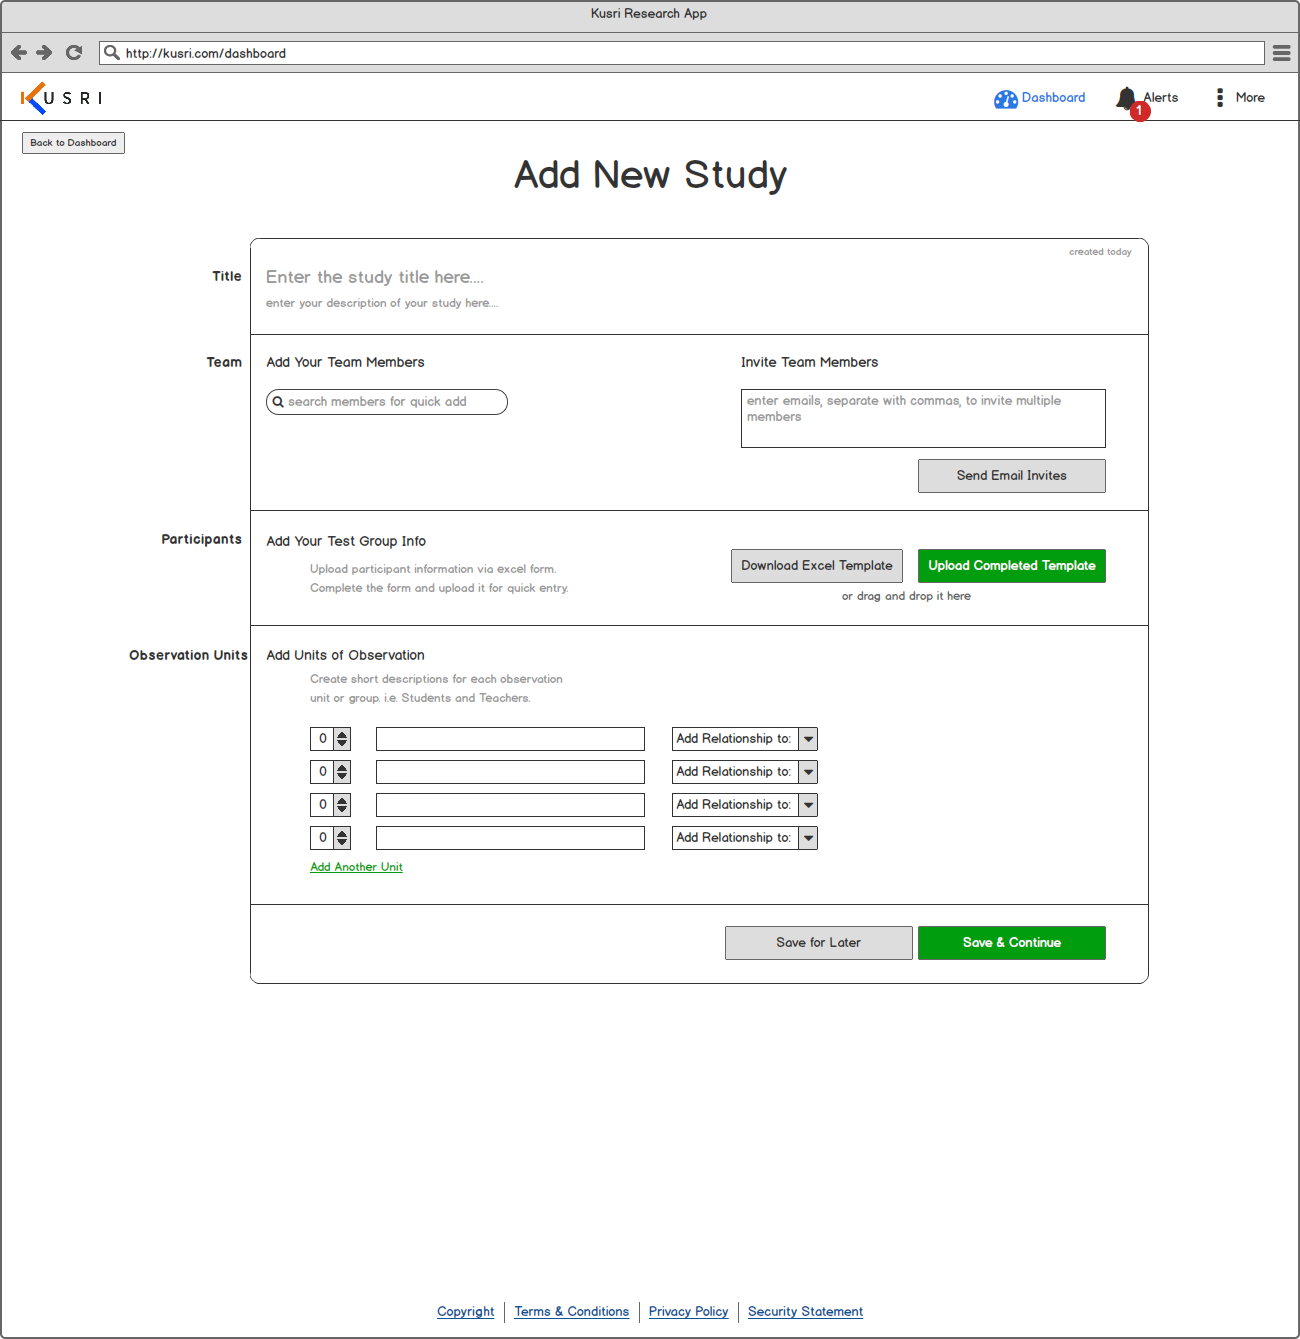Click the 'Add New Study' heading

click(650, 175)
